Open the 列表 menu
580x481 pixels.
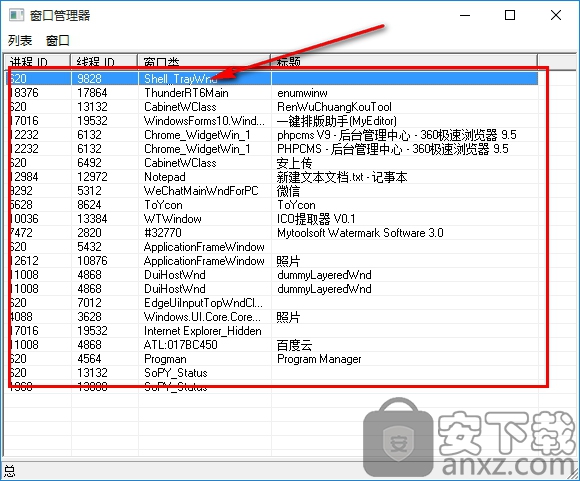pyautogui.click(x=20, y=40)
